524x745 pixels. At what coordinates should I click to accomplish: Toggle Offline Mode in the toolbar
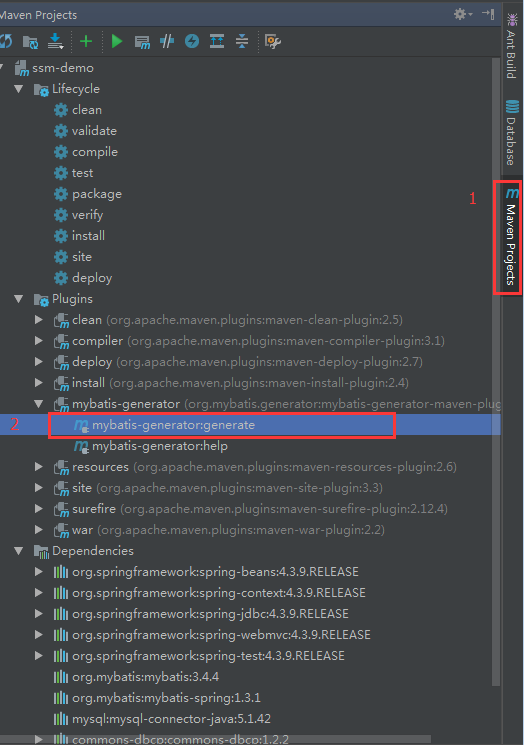pyautogui.click(x=167, y=41)
